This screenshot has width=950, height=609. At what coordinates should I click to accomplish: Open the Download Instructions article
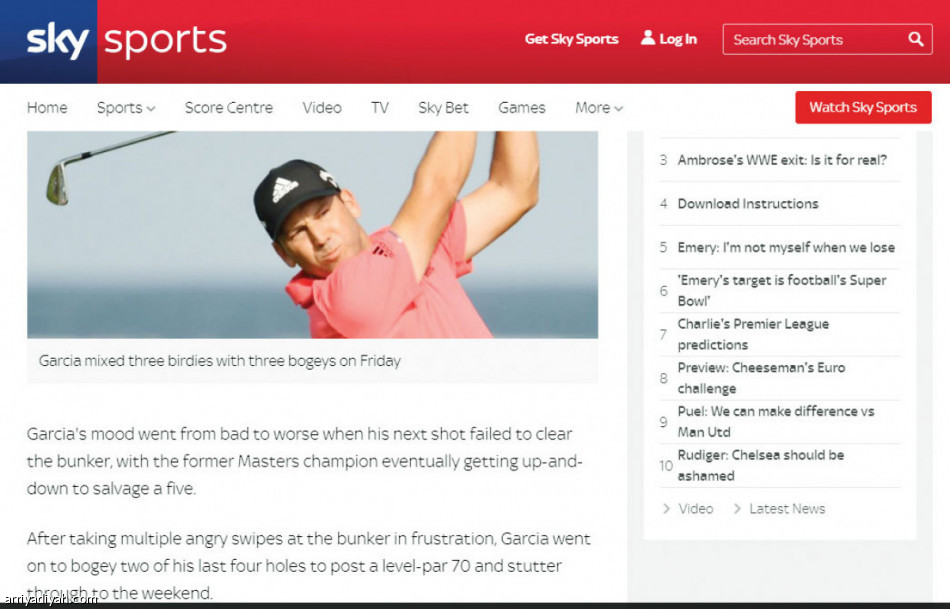pyautogui.click(x=748, y=204)
